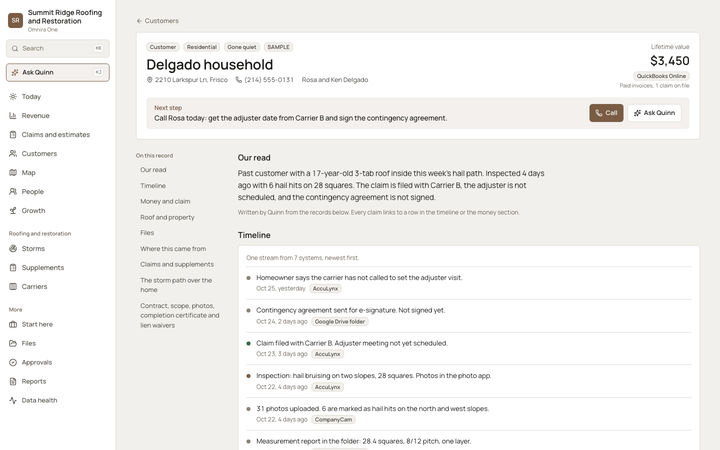
Task: Click the phone icon beside (214) 555-0131
Action: coord(239,80)
